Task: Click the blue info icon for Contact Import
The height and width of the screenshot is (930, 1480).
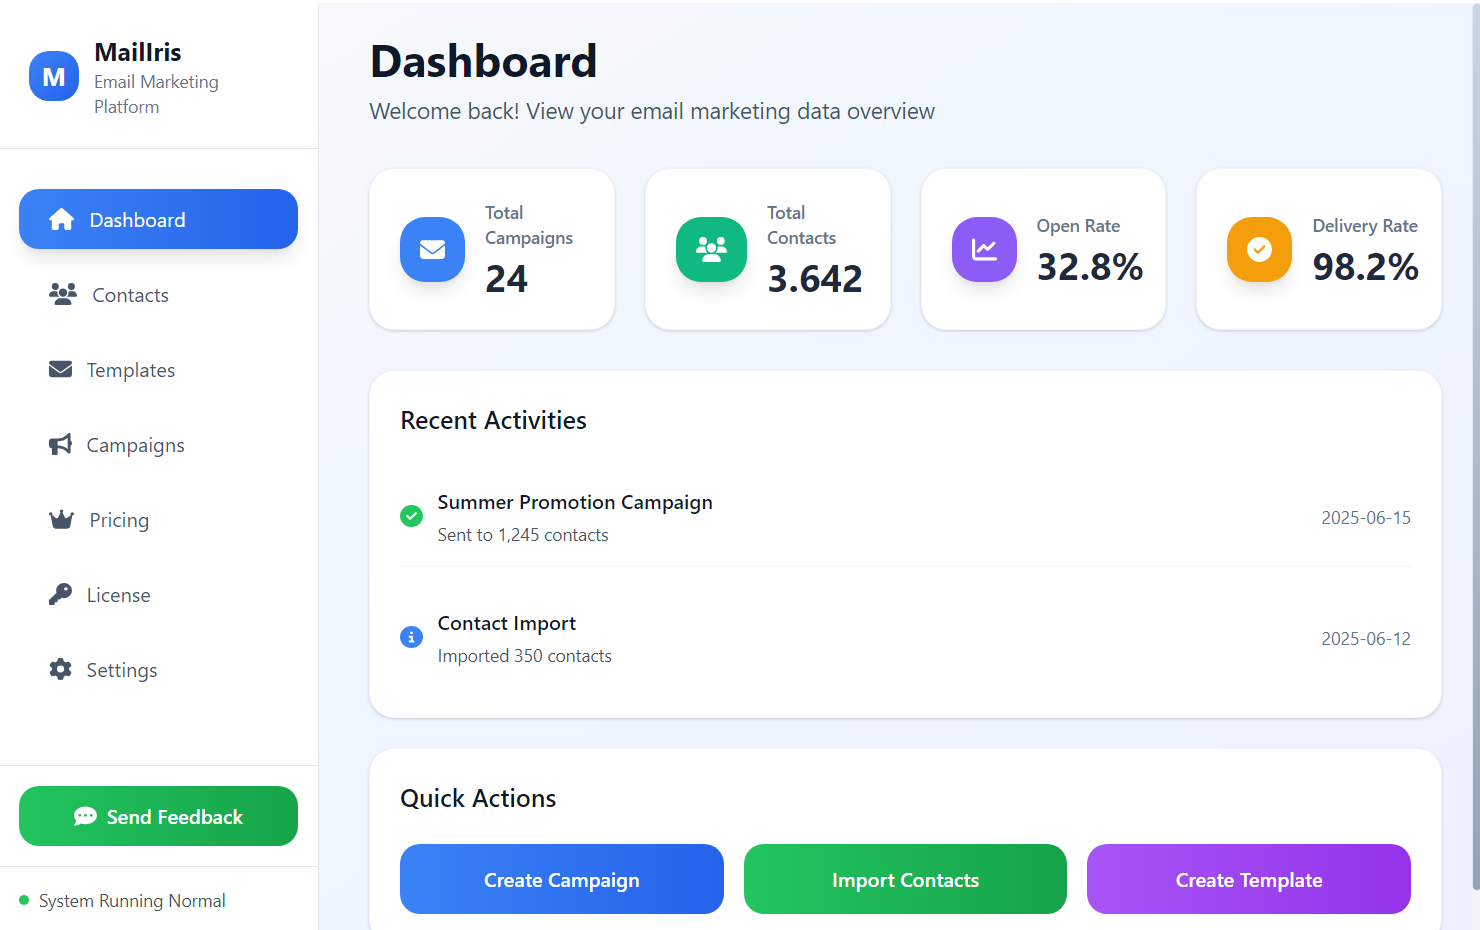Action: [x=411, y=637]
